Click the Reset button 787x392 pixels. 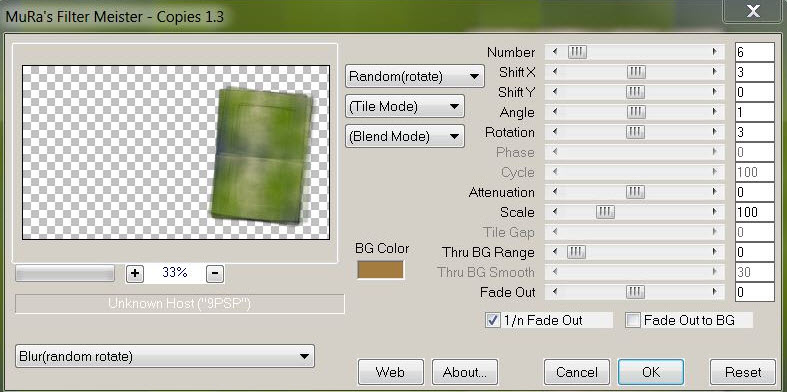coord(743,372)
